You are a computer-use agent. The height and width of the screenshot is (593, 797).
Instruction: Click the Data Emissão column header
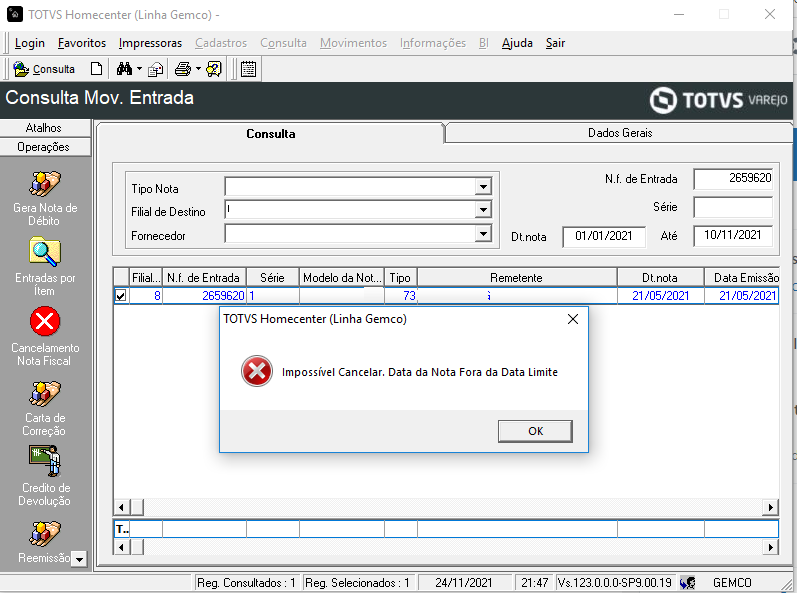(x=742, y=278)
